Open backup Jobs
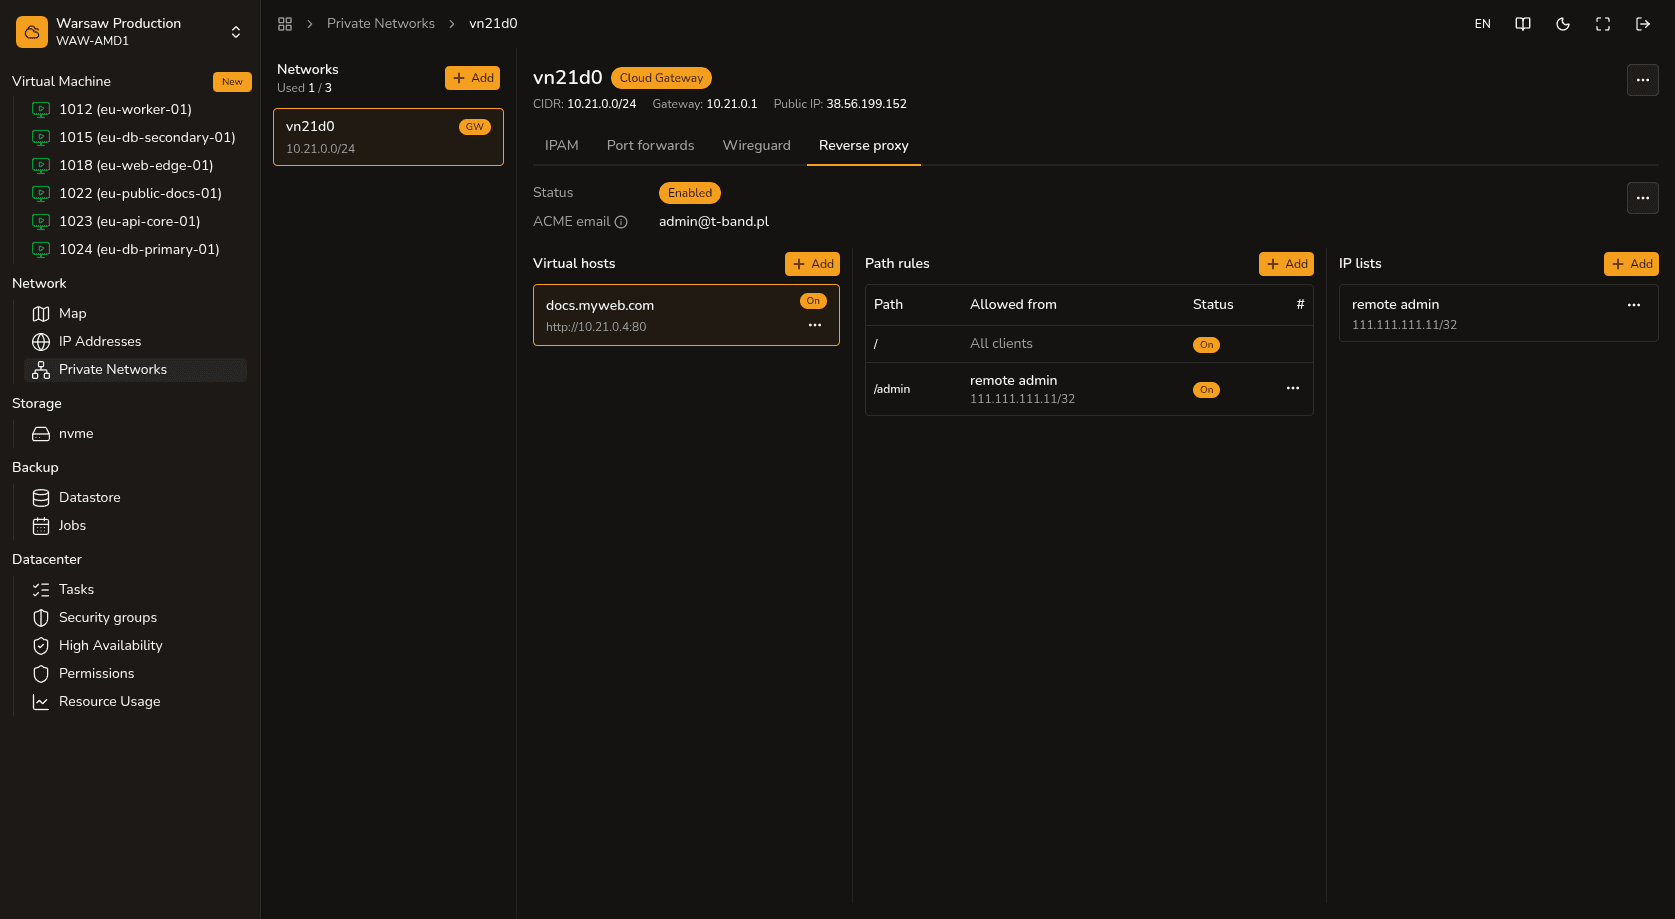Screen dimensions: 1675x919 click(135, 525)
